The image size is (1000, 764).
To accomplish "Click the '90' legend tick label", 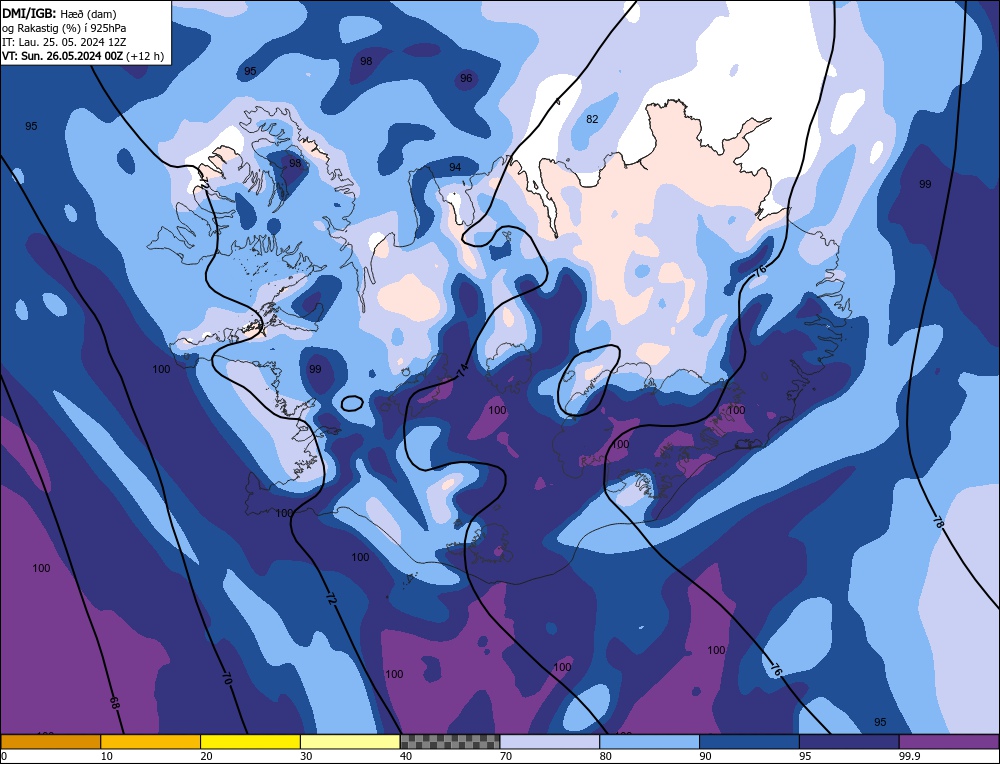I will point(705,756).
